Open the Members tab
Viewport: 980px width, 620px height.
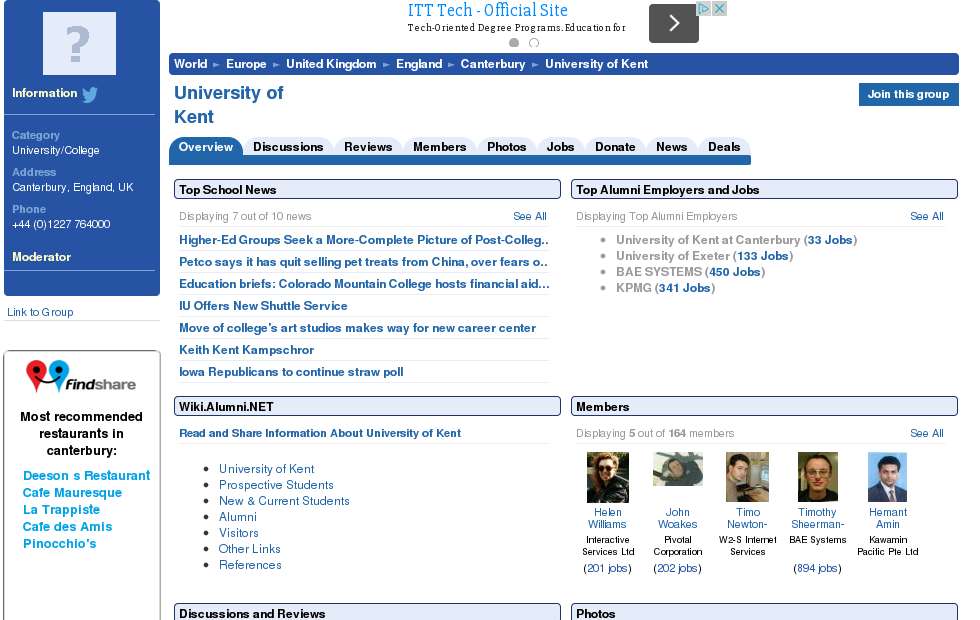tap(439, 147)
